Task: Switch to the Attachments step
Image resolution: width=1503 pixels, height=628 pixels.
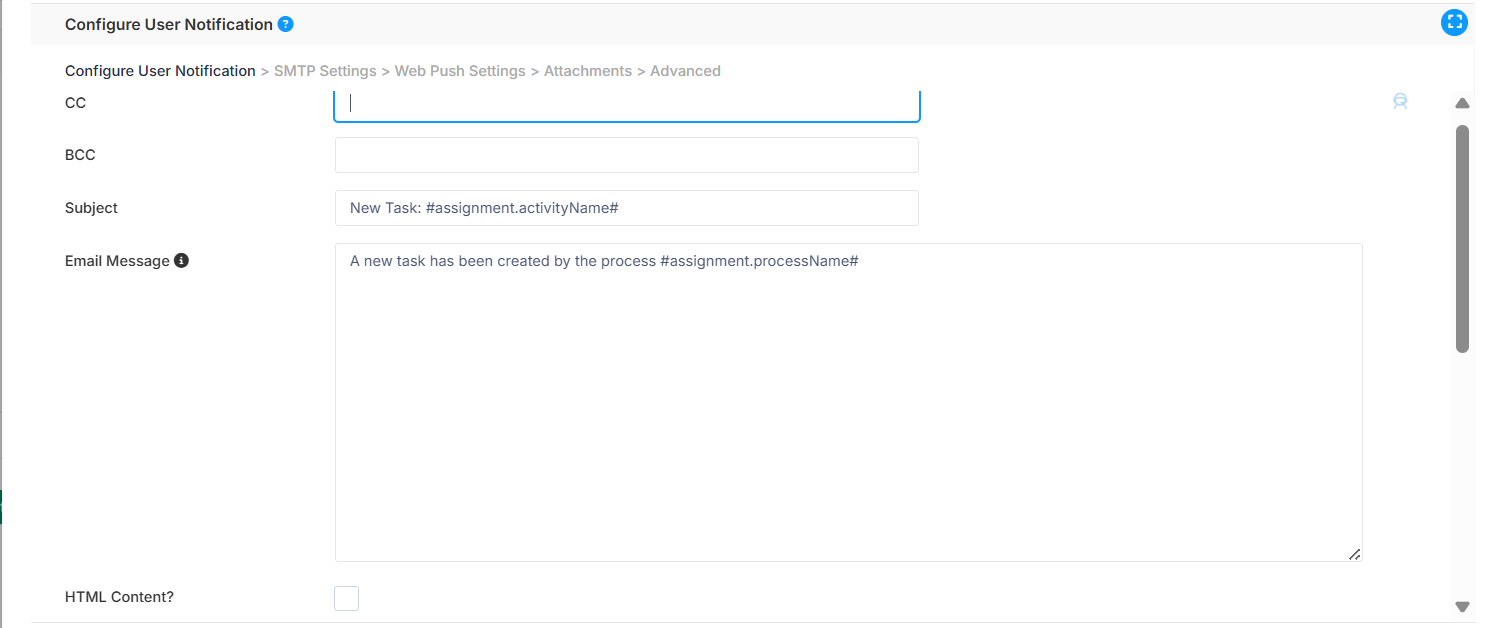Action: point(588,71)
